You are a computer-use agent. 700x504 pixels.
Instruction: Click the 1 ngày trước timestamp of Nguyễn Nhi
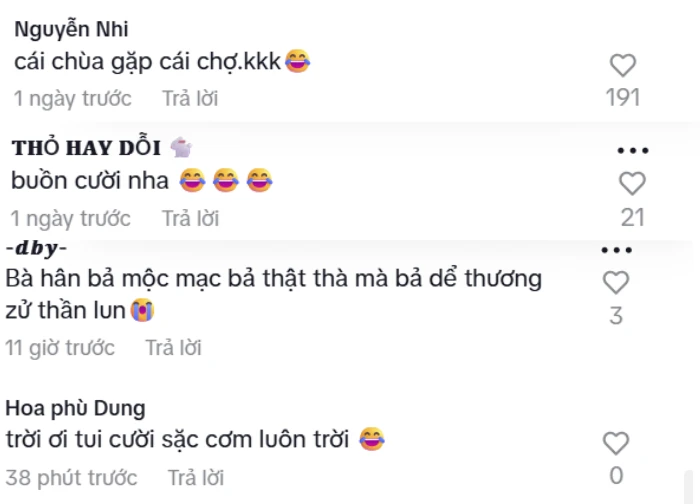coord(73,99)
